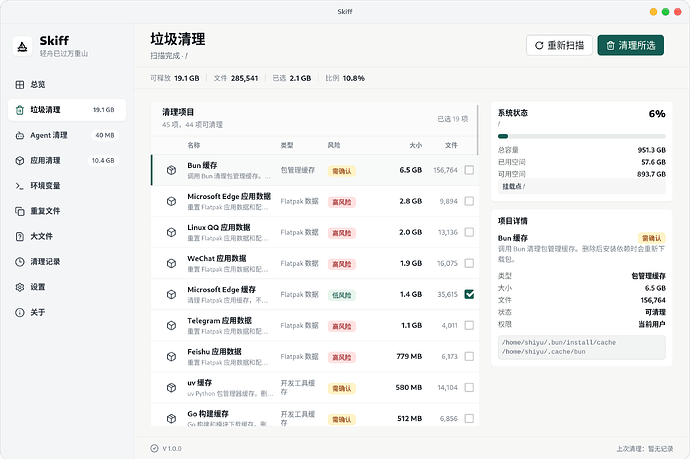The image size is (690, 459).
Task: Click the 低风险 badge on Edge 缓存 row
Action: 341,295
